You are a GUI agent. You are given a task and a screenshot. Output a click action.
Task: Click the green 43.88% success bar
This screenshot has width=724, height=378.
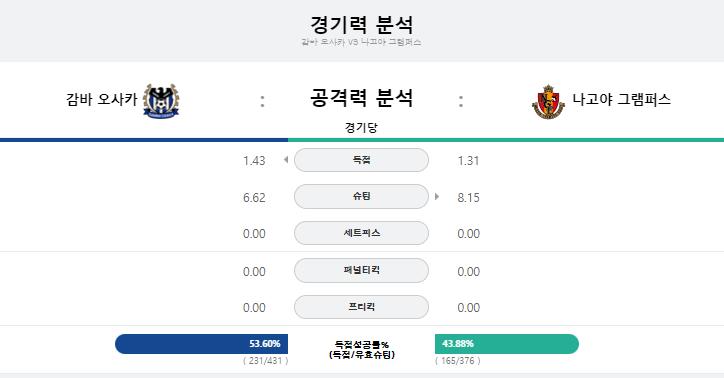pos(507,344)
